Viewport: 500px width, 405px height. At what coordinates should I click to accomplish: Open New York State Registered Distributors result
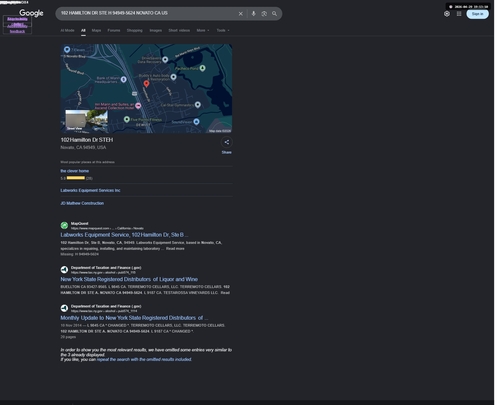point(129,279)
